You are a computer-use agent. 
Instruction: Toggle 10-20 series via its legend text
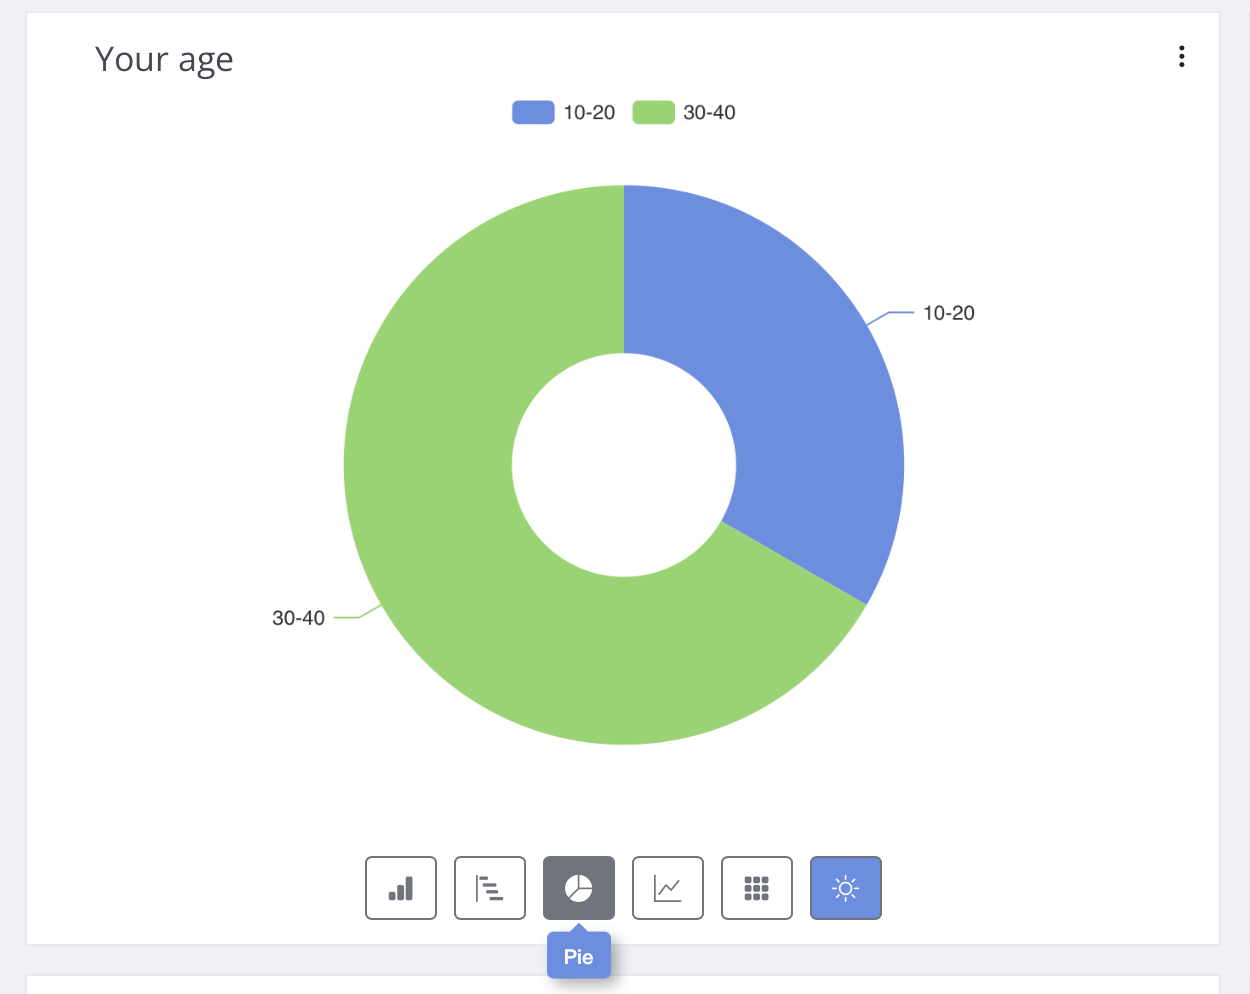click(589, 113)
